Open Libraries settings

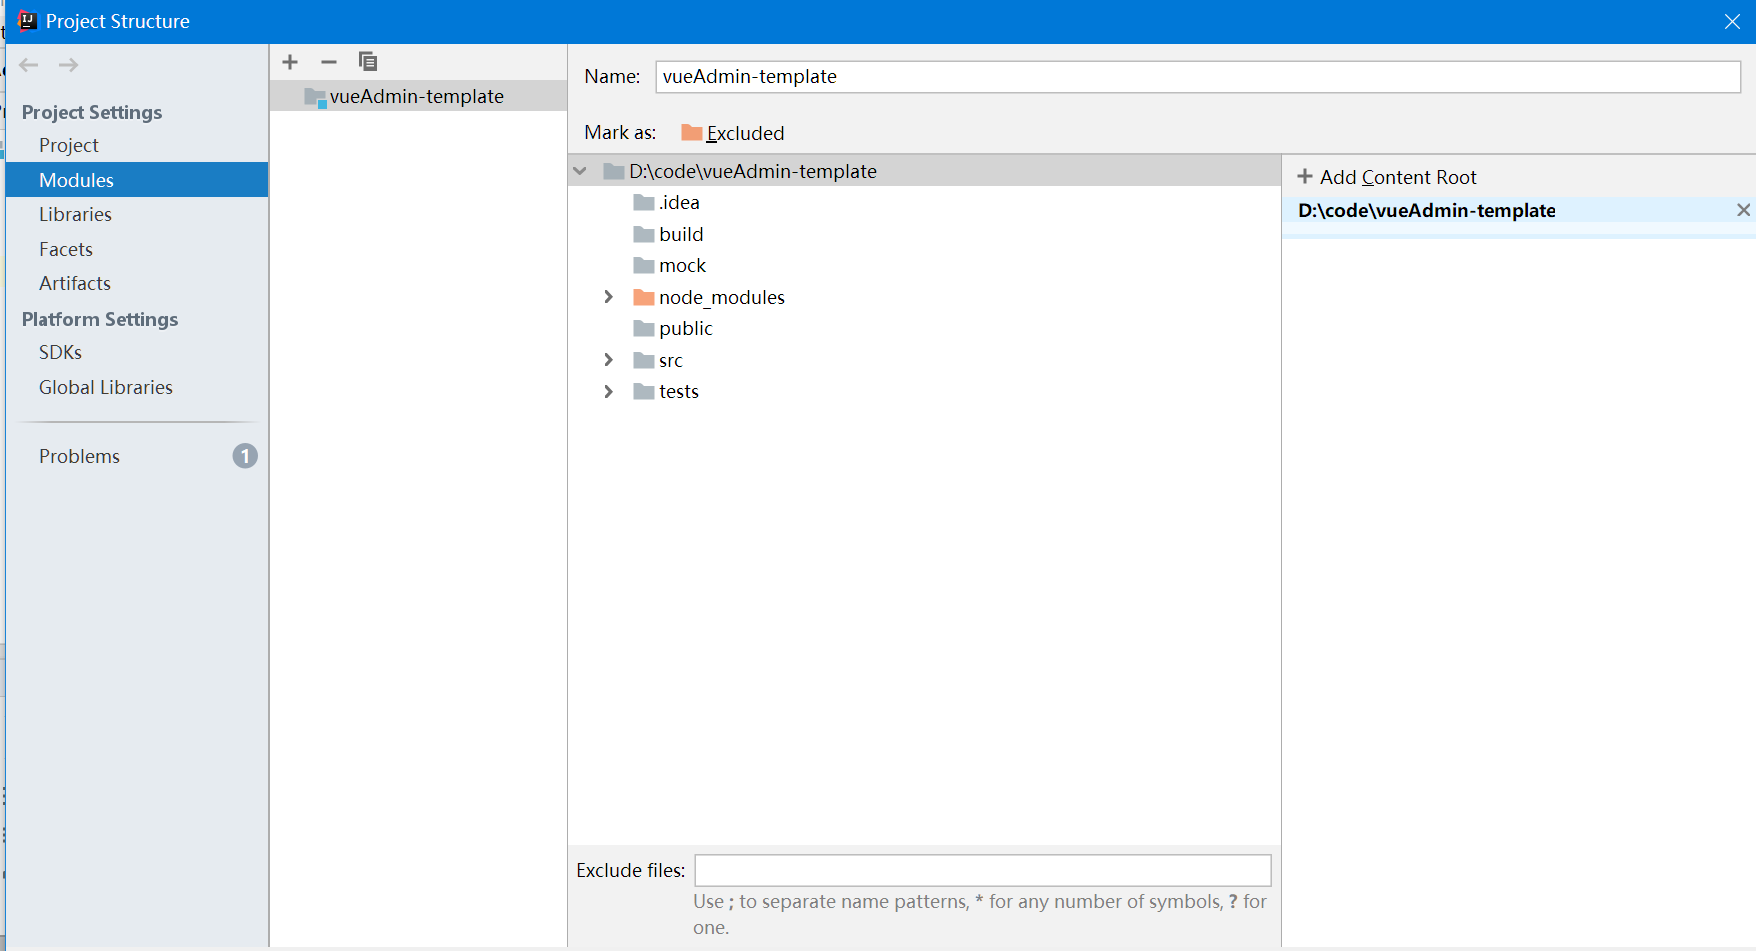(x=75, y=214)
